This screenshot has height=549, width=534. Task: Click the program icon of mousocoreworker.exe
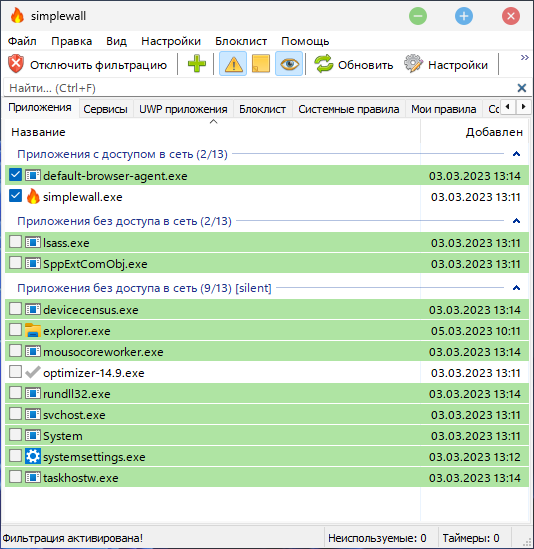(33, 352)
